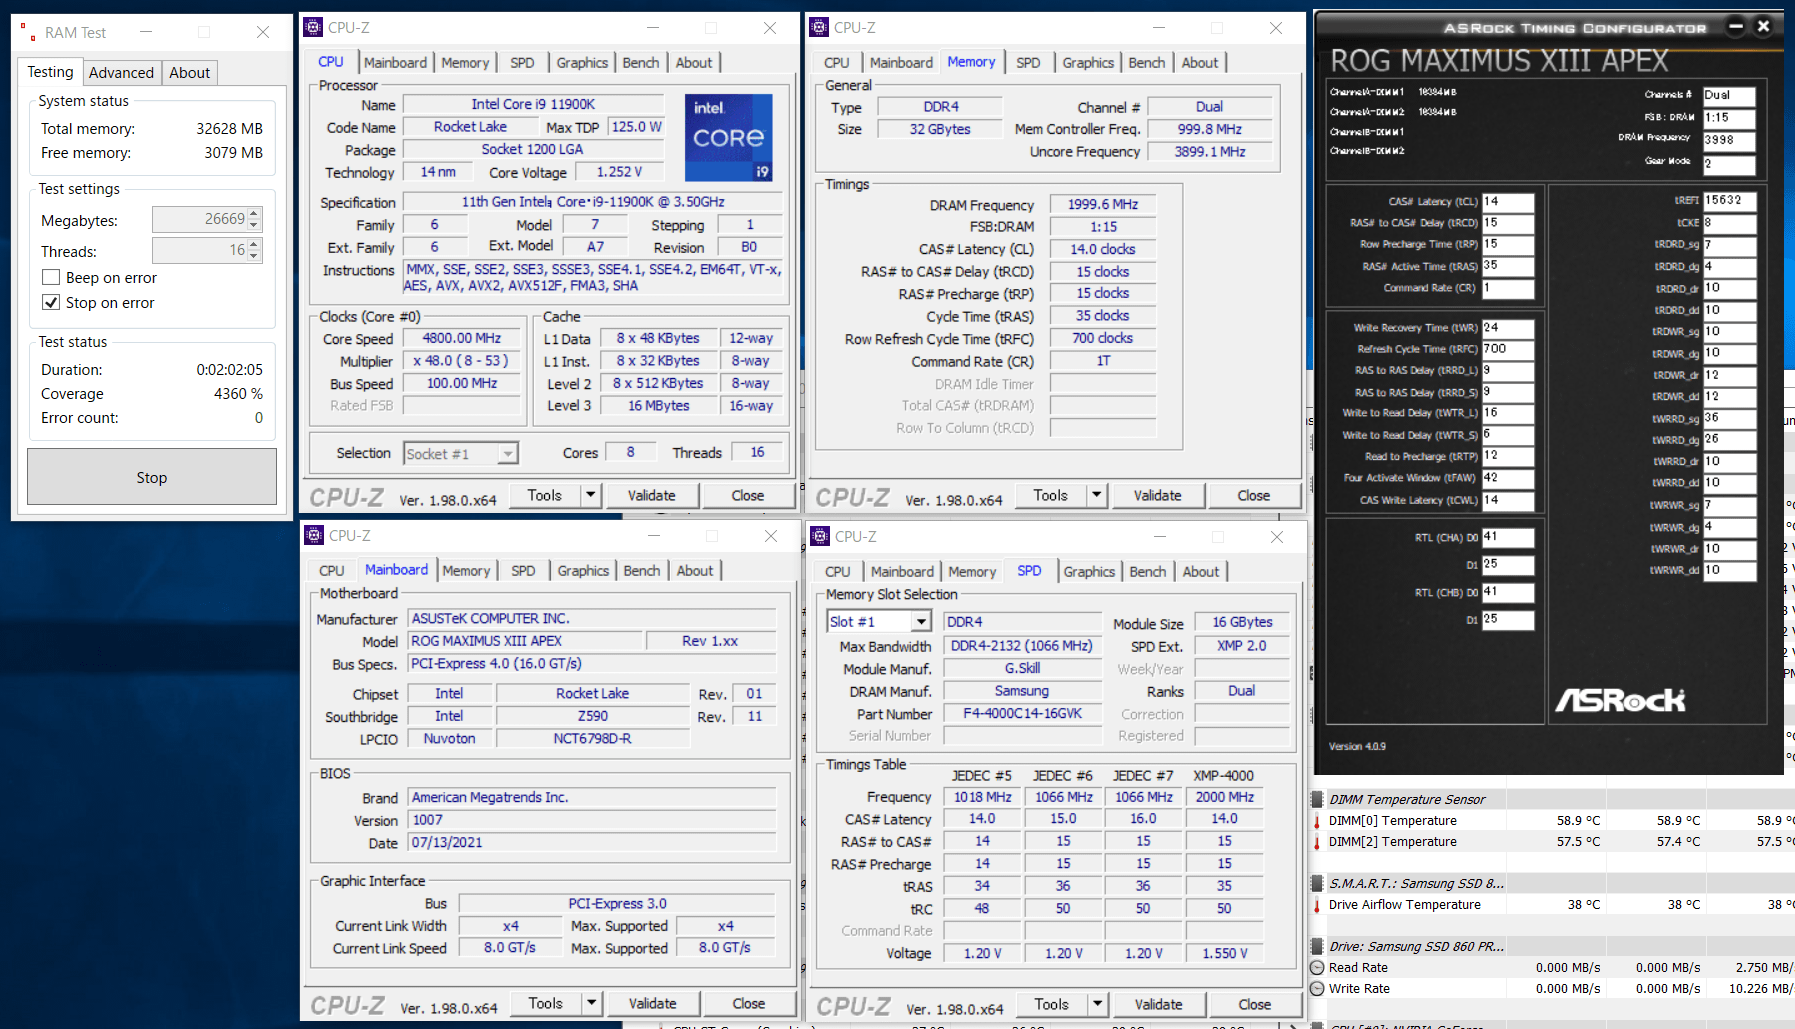Click Validate in the SPD tab window
1795x1029 pixels.
[x=1158, y=1004]
